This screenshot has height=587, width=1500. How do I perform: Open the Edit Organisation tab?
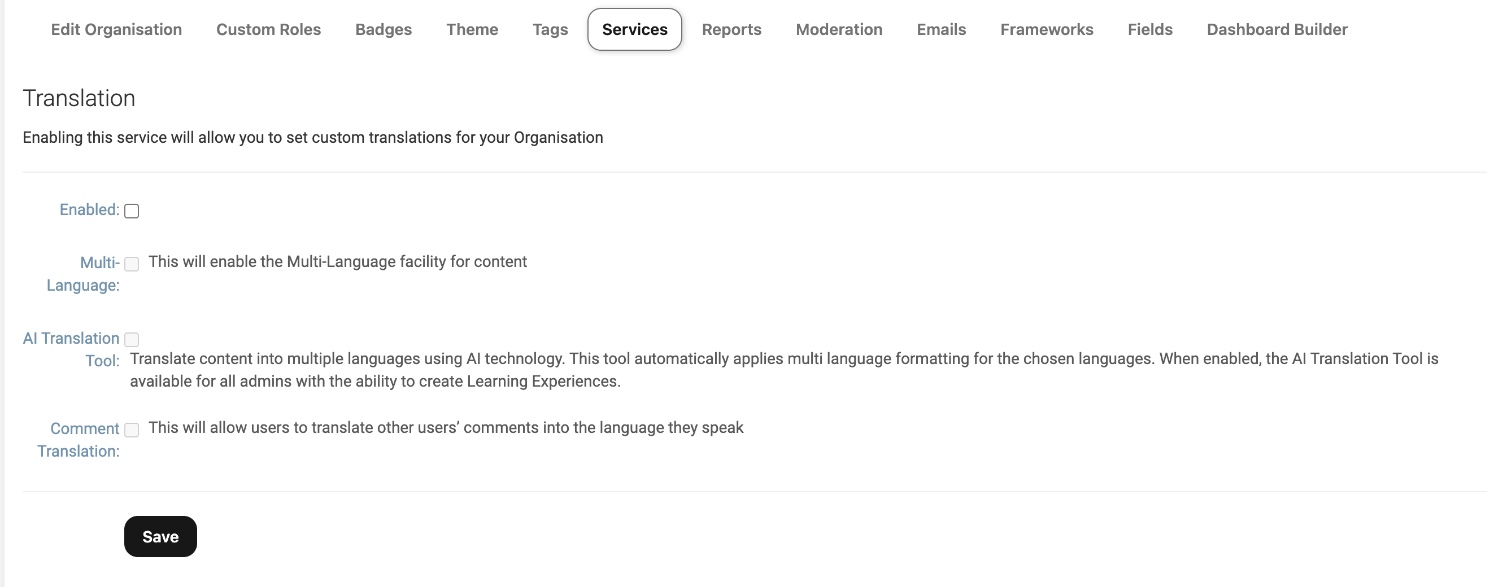pyautogui.click(x=116, y=29)
